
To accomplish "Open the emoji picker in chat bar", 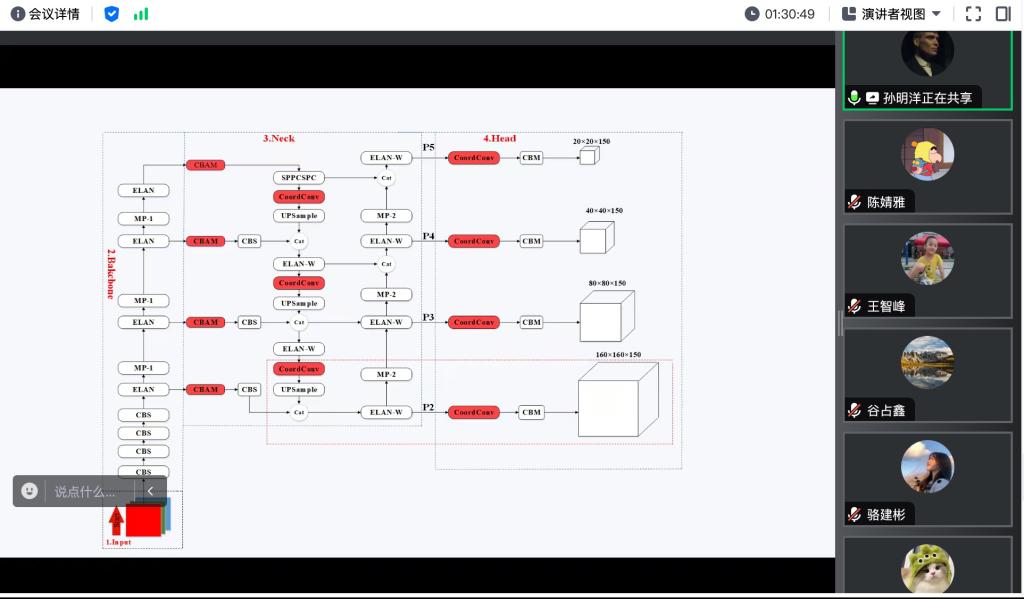I will click(30, 491).
